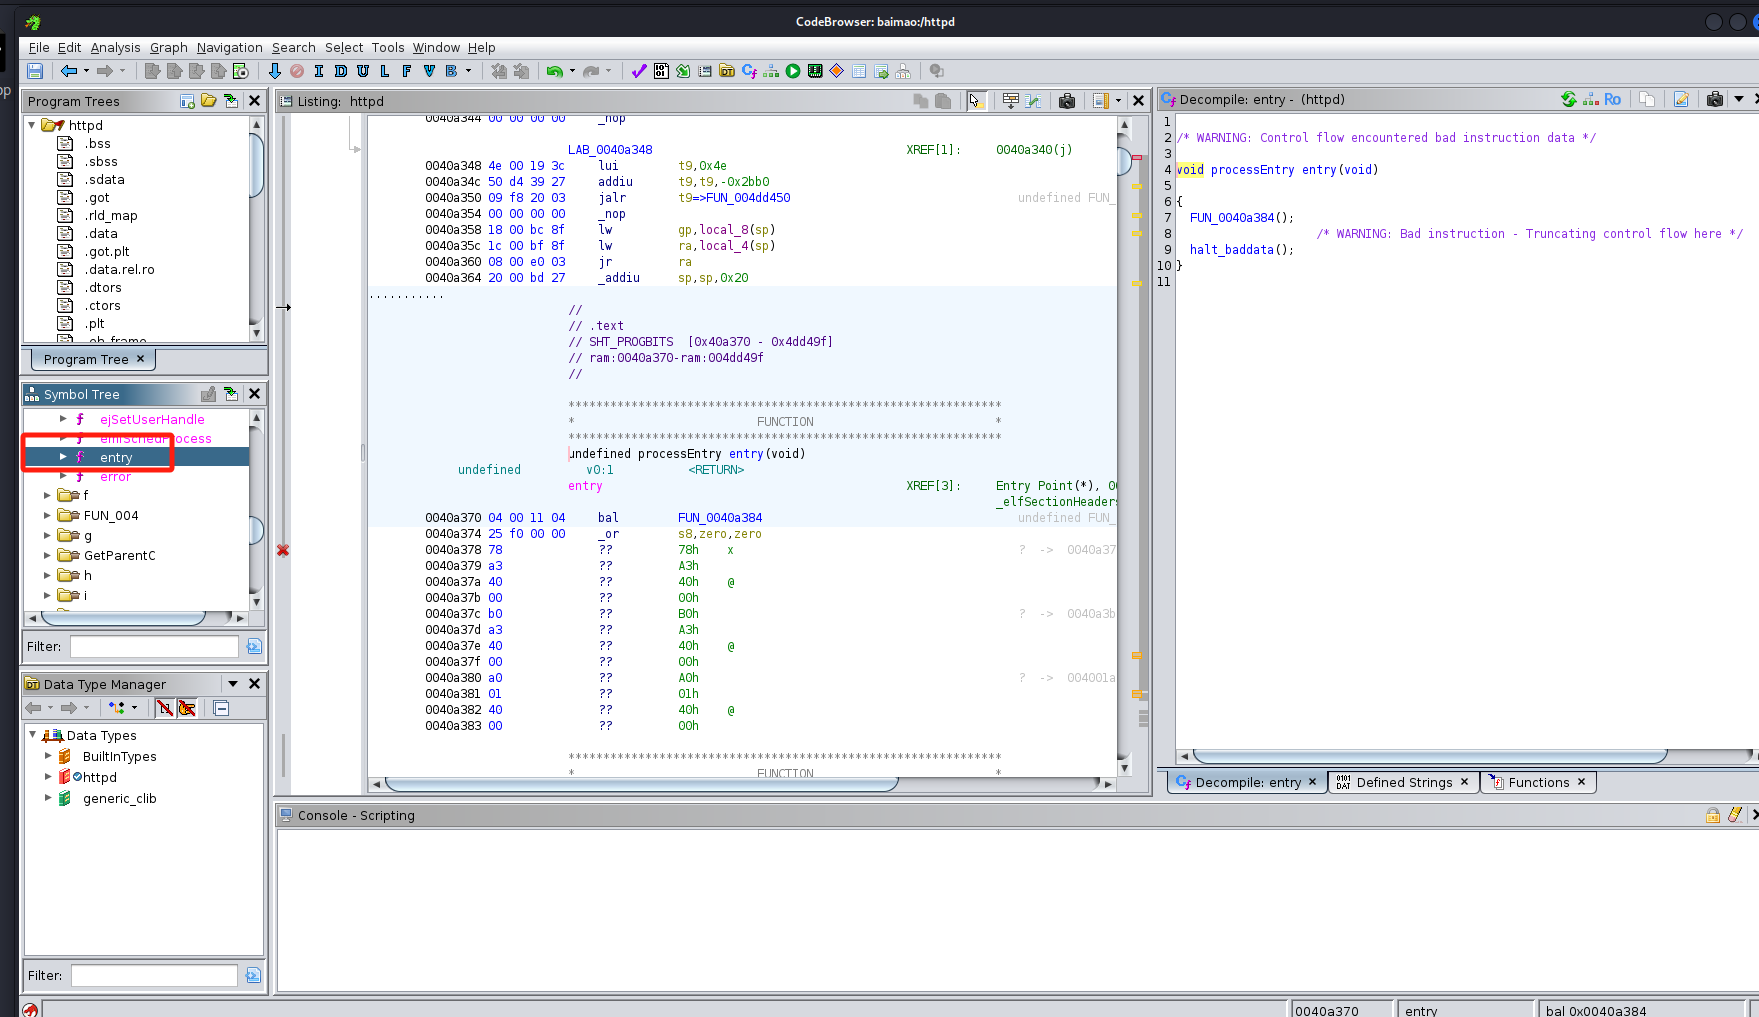Open Data Type Manager filter options icon
Screen dimensions: 1759x1017
[253, 975]
